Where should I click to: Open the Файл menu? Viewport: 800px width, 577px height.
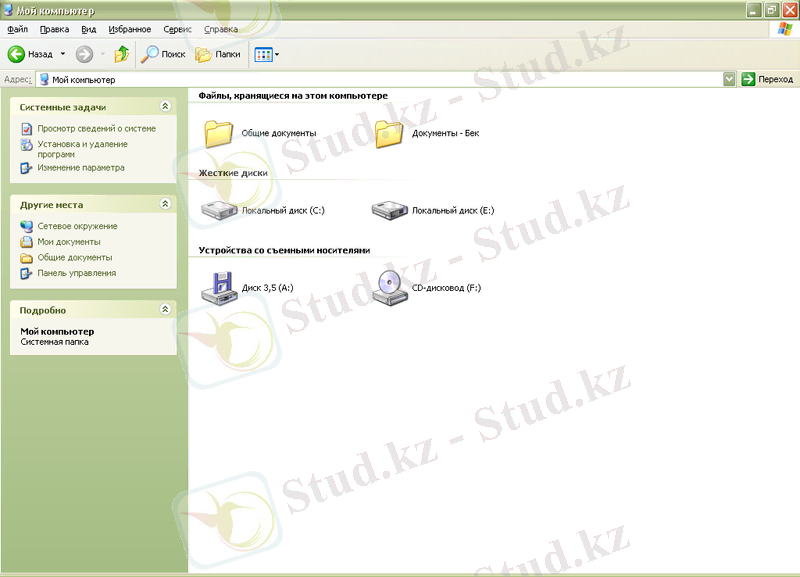(x=17, y=30)
